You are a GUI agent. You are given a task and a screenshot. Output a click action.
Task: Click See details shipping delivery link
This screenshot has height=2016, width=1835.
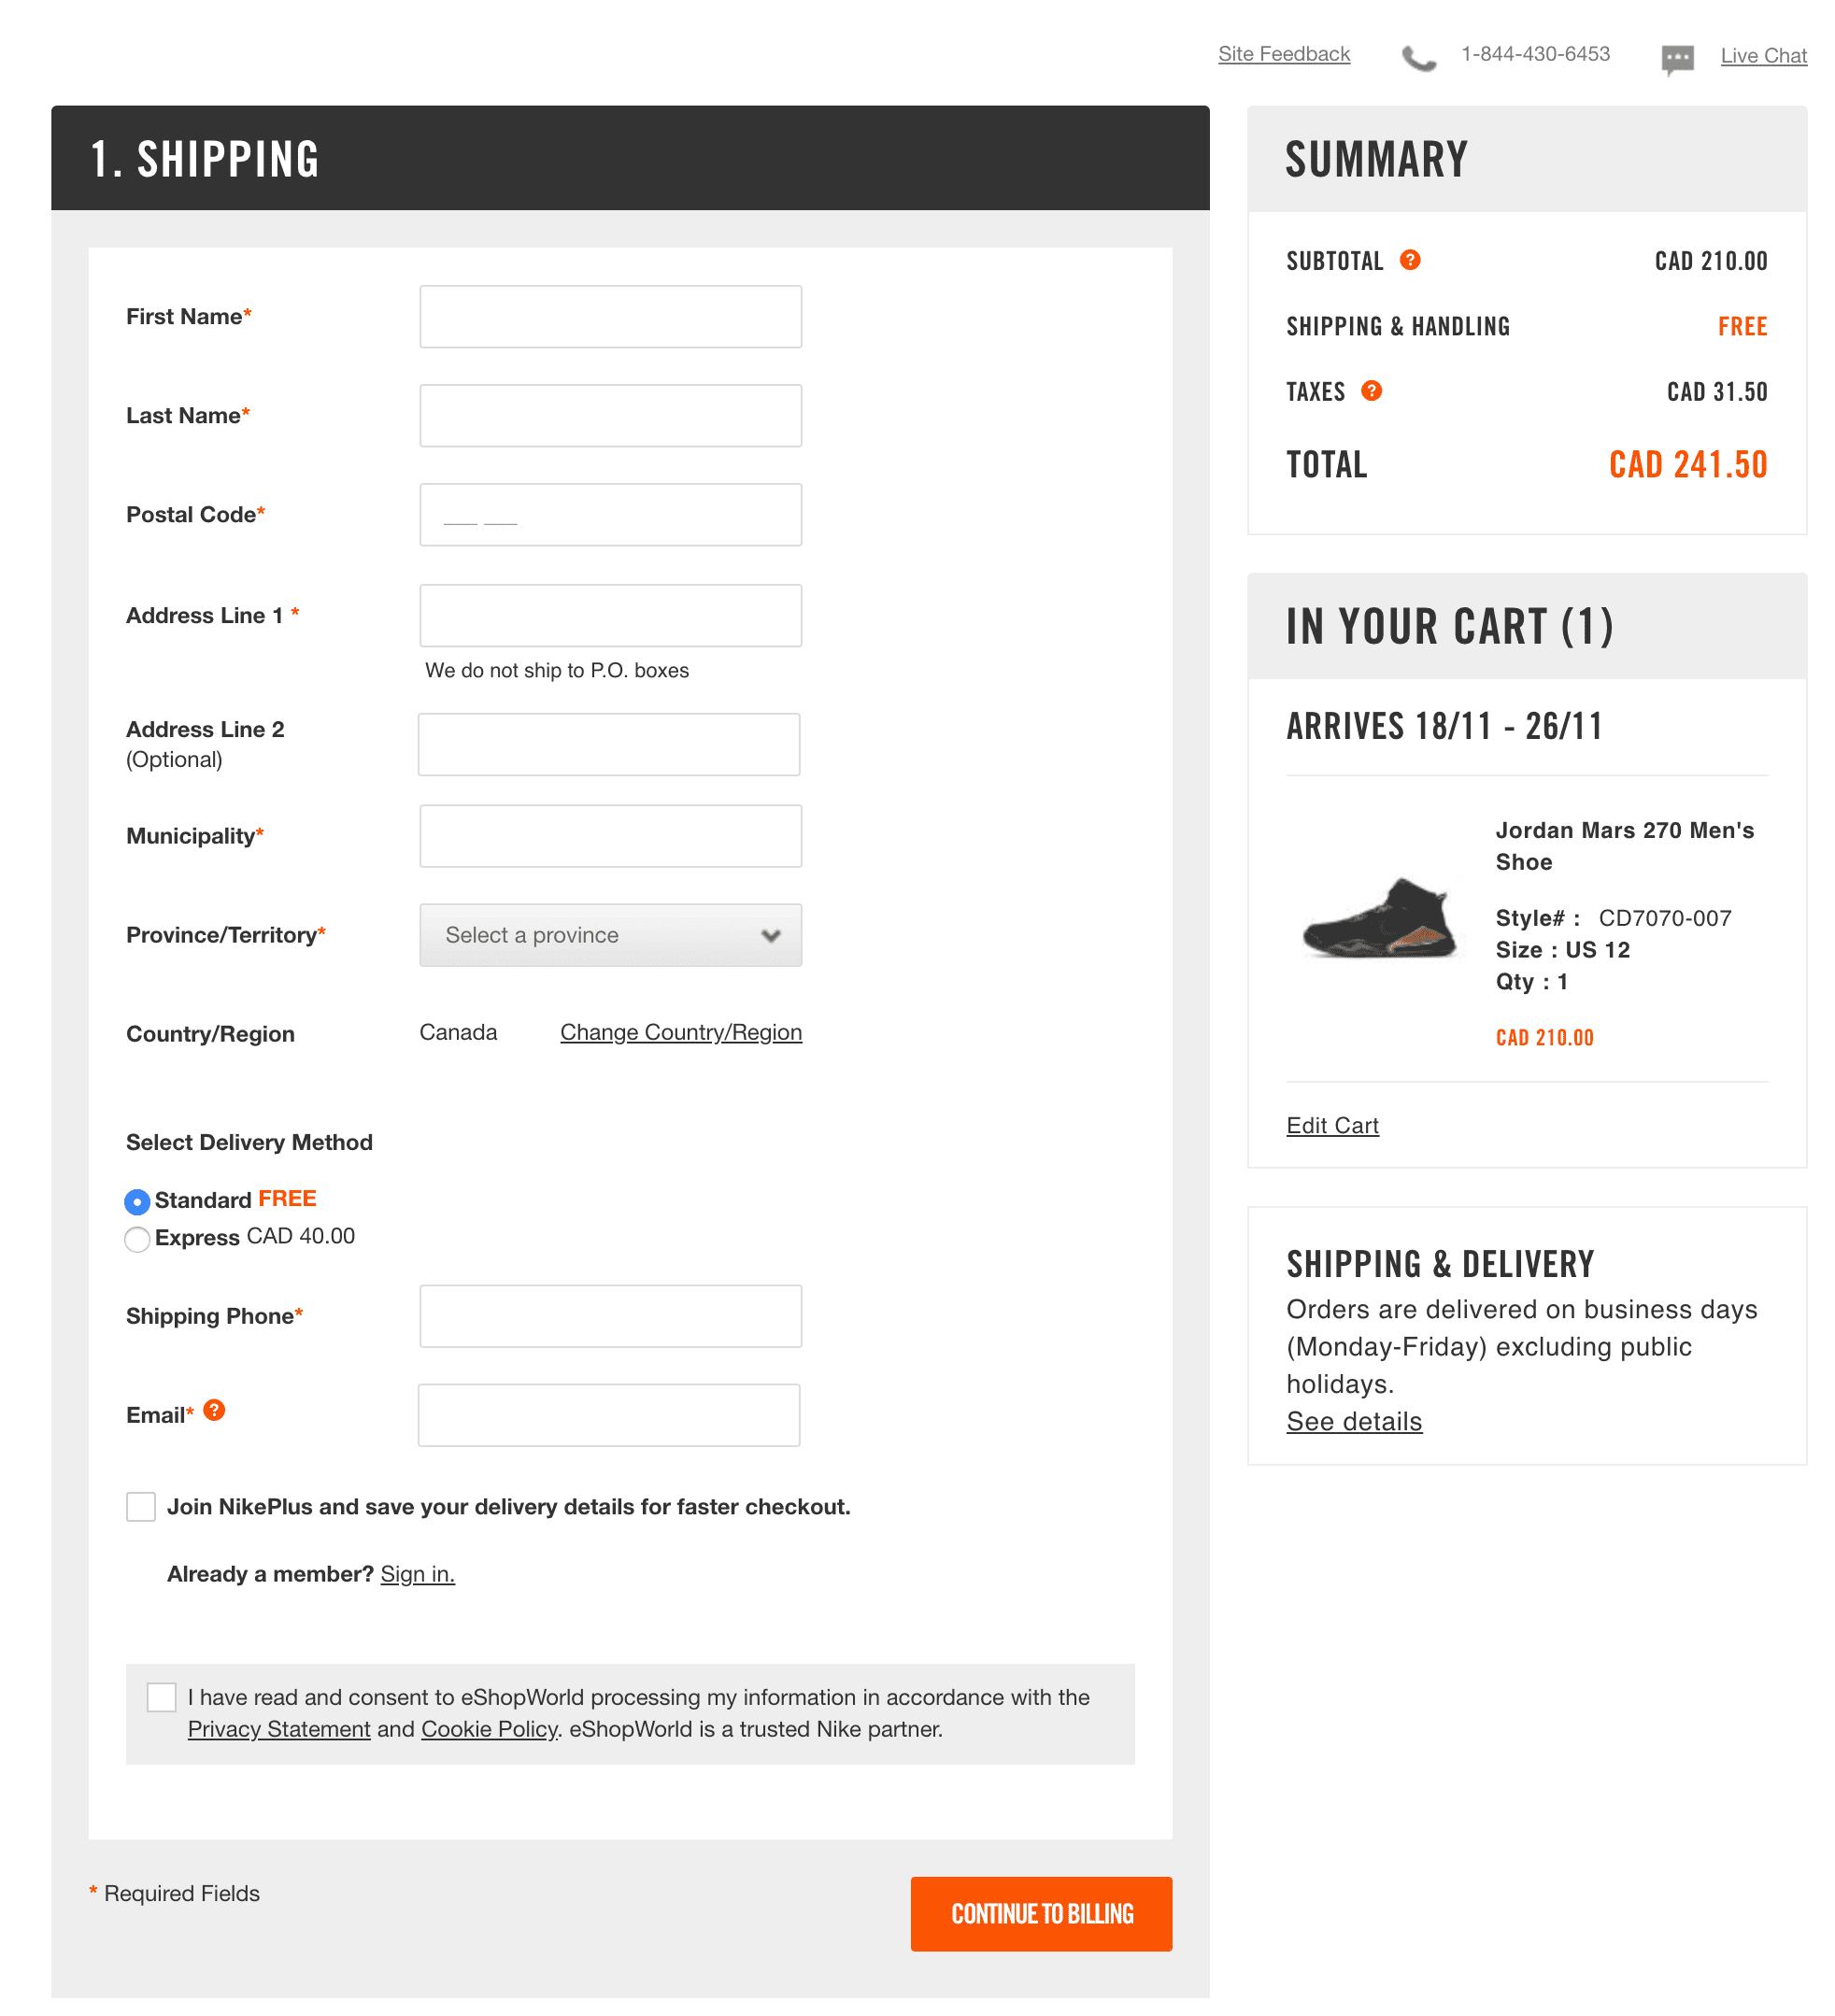pyautogui.click(x=1354, y=1419)
